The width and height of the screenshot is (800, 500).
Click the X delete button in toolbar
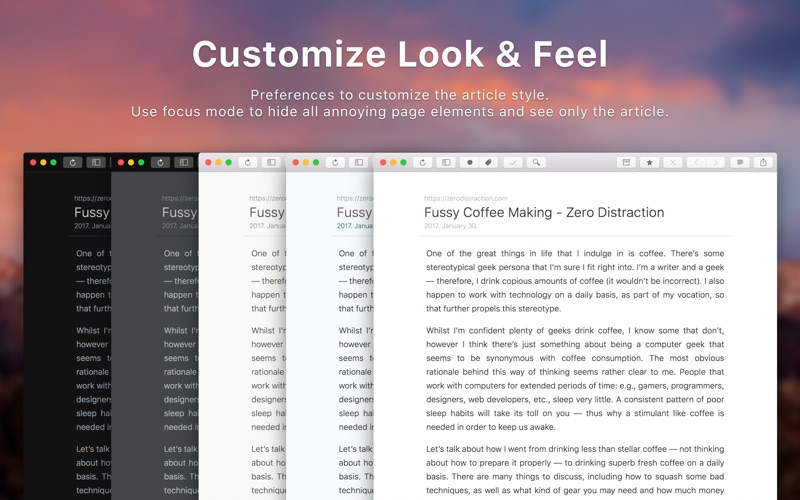(673, 162)
